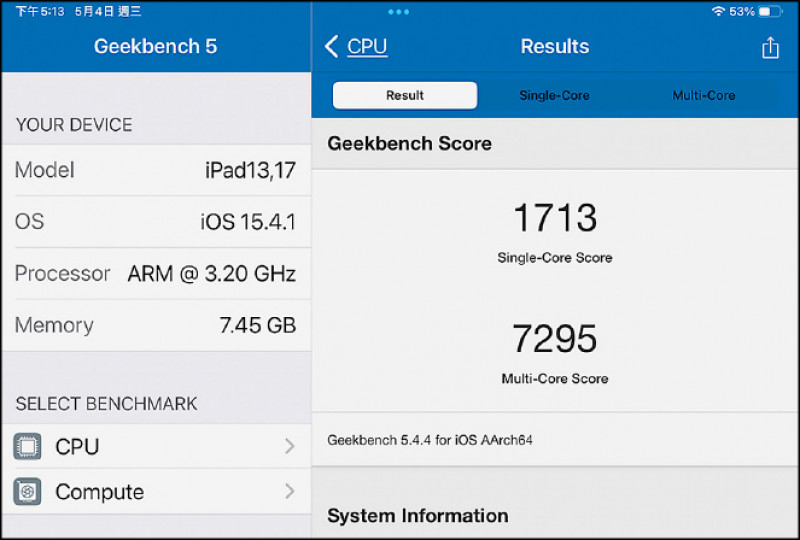Tap the Geekbench Score heading
800x540 pixels.
[409, 143]
